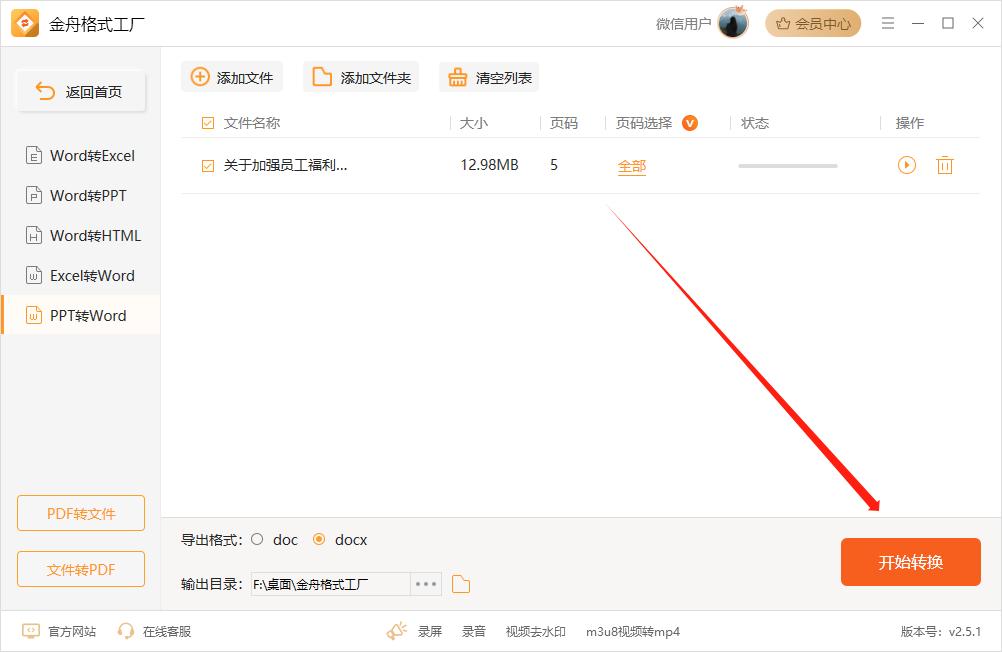Uncheck the 关于加强员工福利 file checkbox
The height and width of the screenshot is (652, 1002).
coord(208,166)
